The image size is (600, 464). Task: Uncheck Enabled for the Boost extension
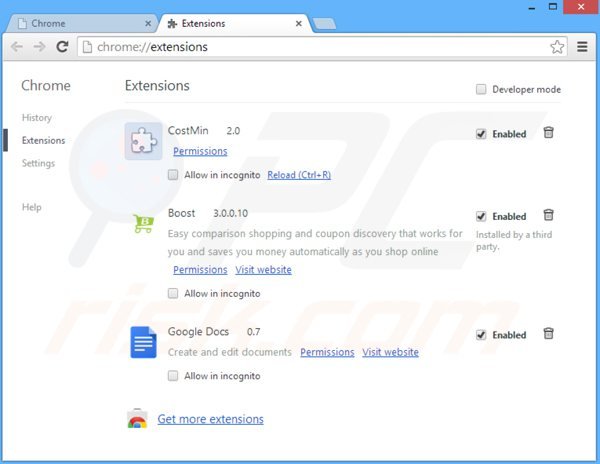(481, 217)
